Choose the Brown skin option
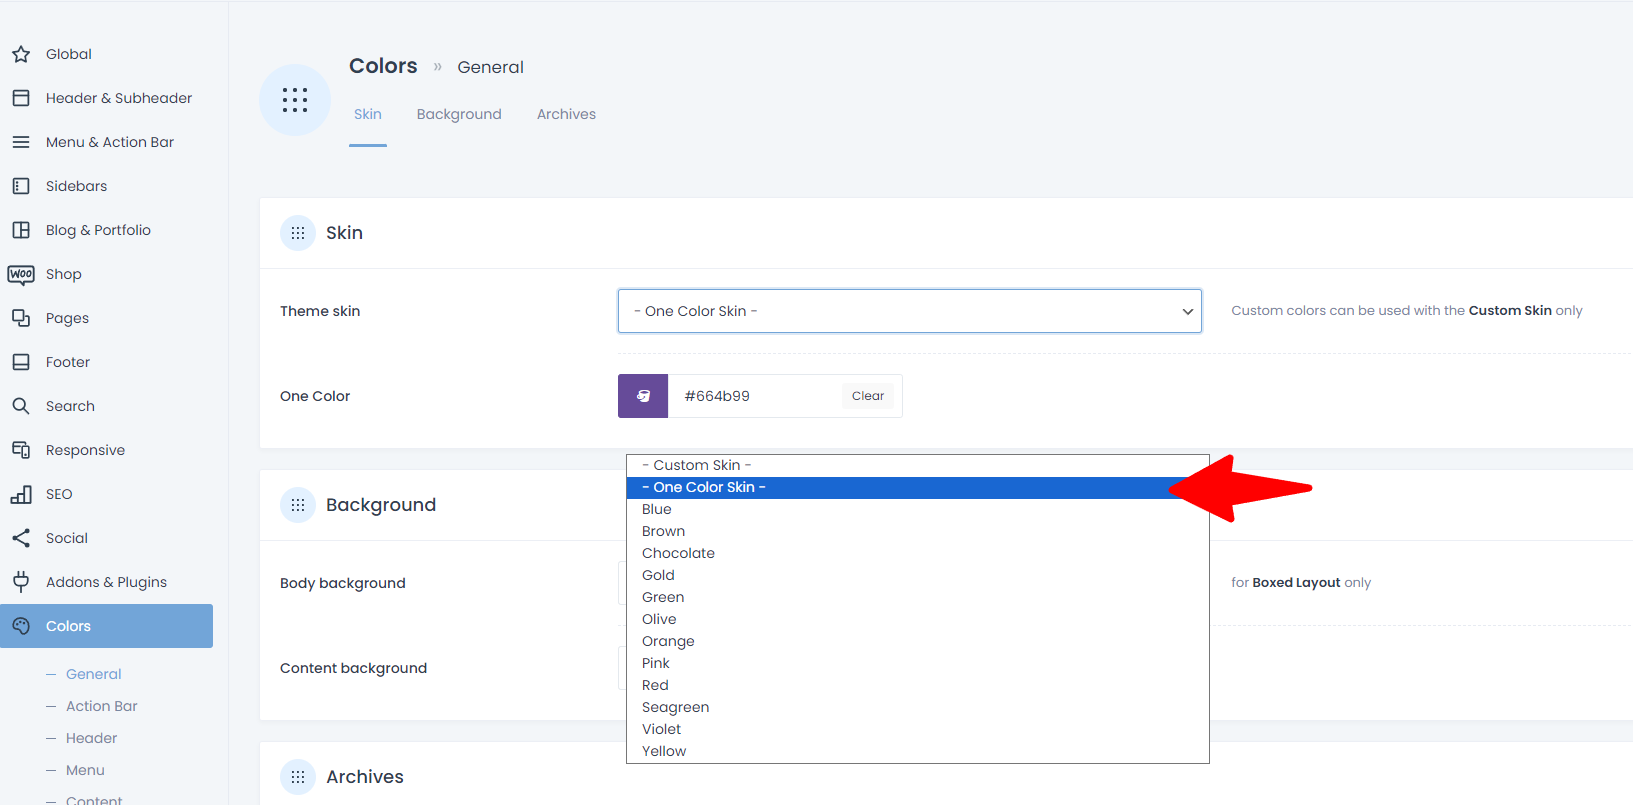1633x805 pixels. [917, 531]
